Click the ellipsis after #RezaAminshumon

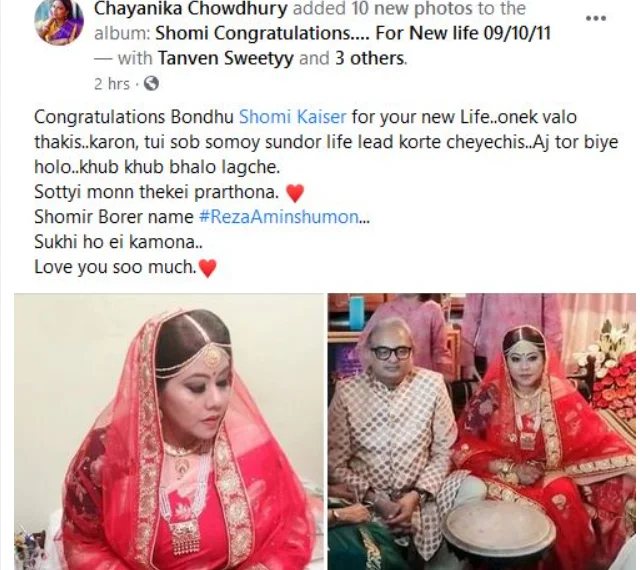[x=364, y=220]
